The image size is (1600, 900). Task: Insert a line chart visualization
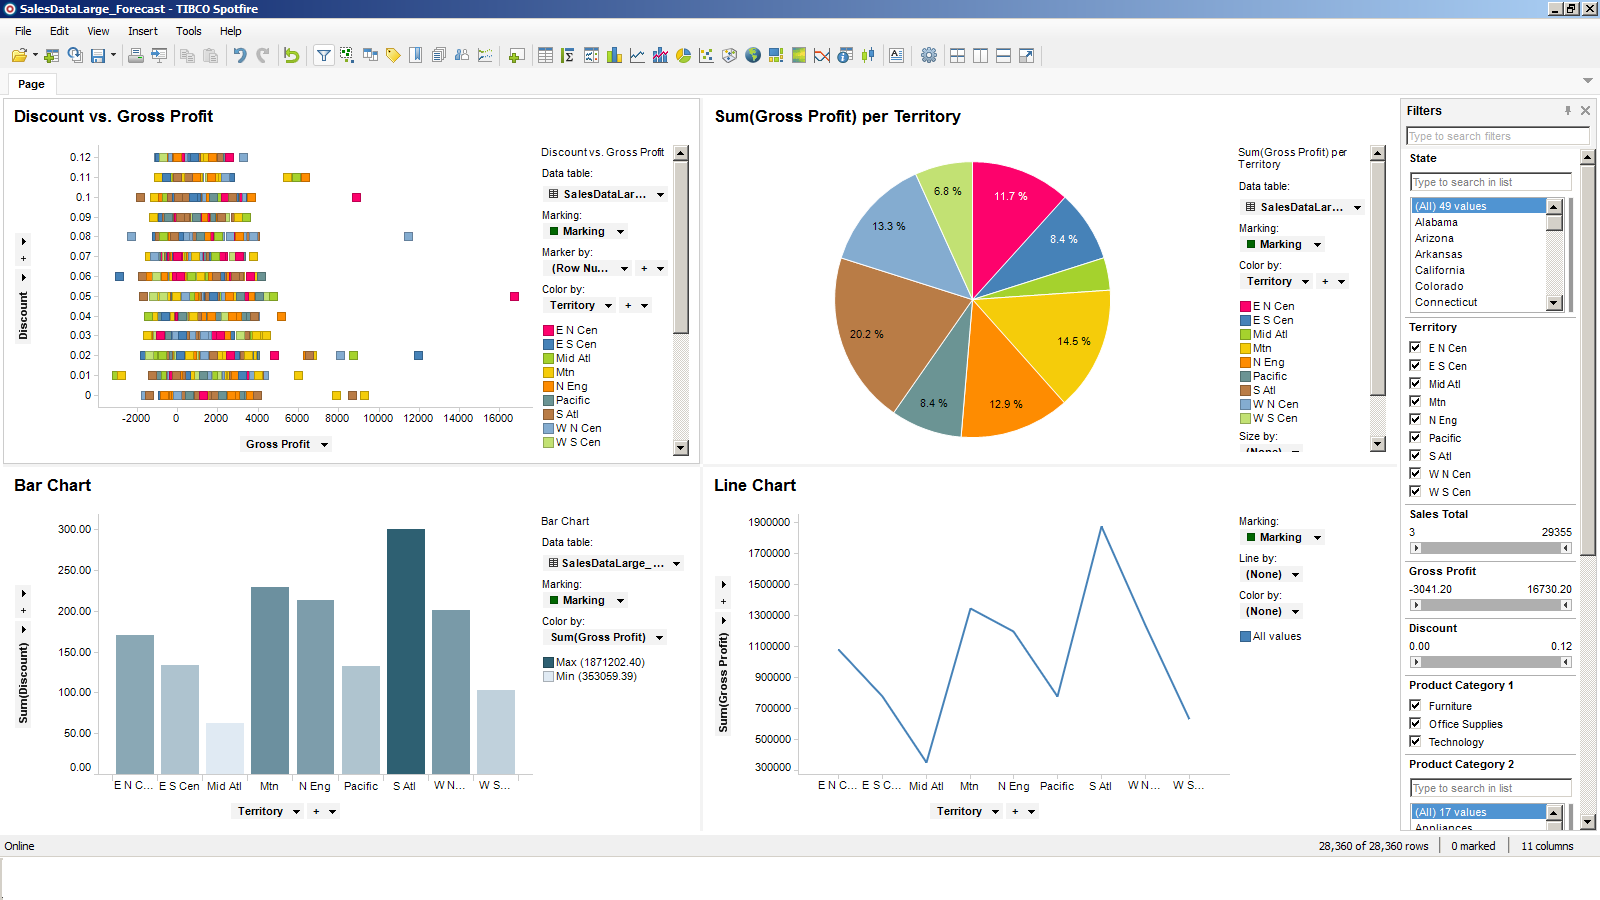[x=637, y=55]
